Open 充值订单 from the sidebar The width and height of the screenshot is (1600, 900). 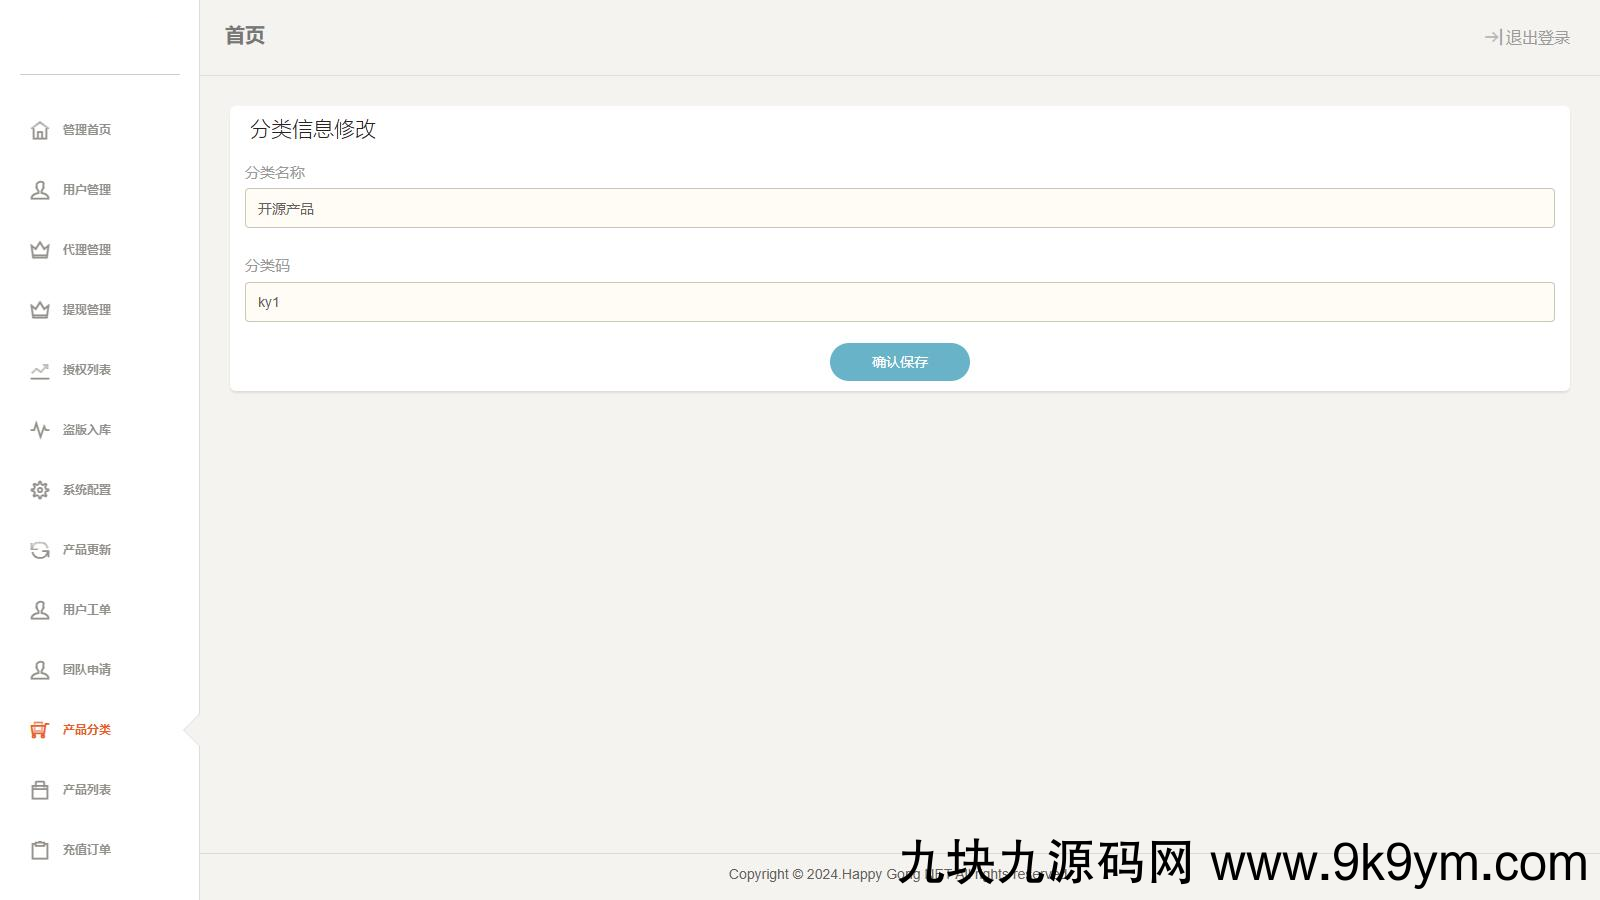tap(86, 850)
